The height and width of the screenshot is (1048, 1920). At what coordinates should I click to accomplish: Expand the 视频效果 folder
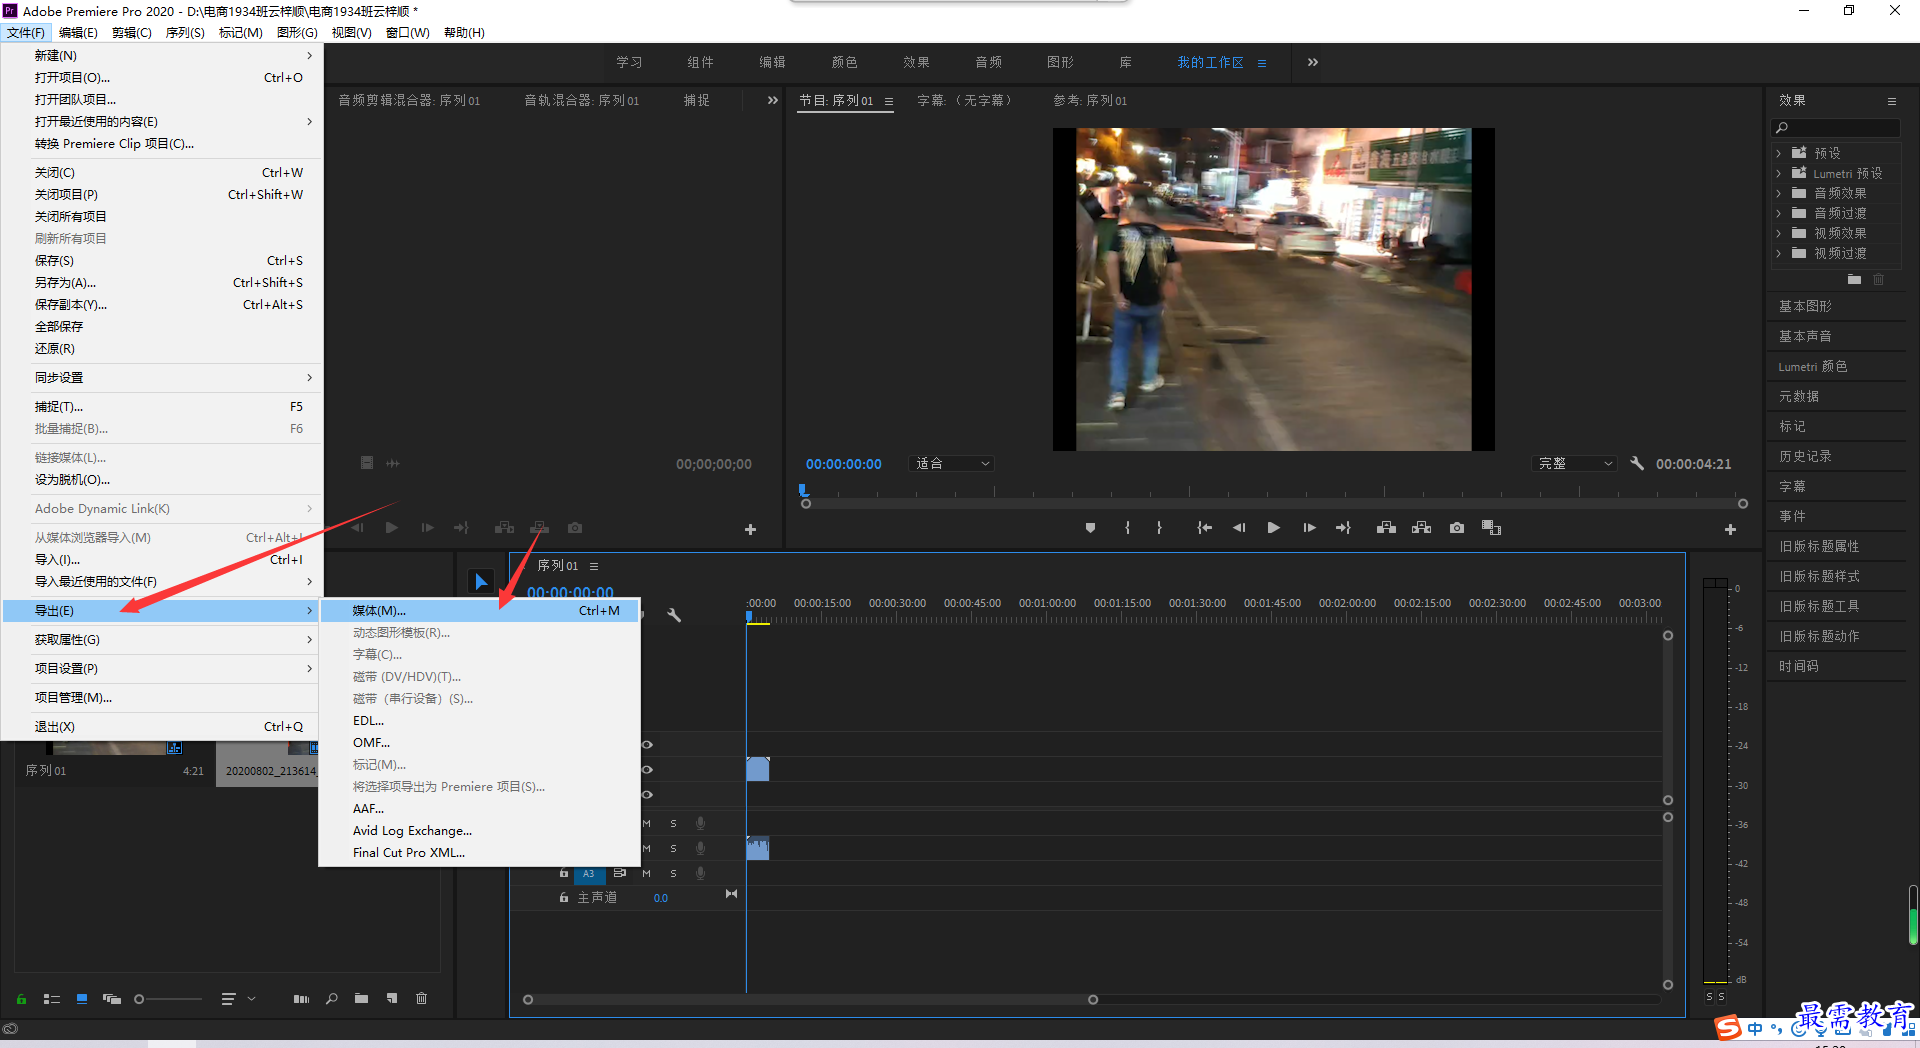coord(1779,233)
